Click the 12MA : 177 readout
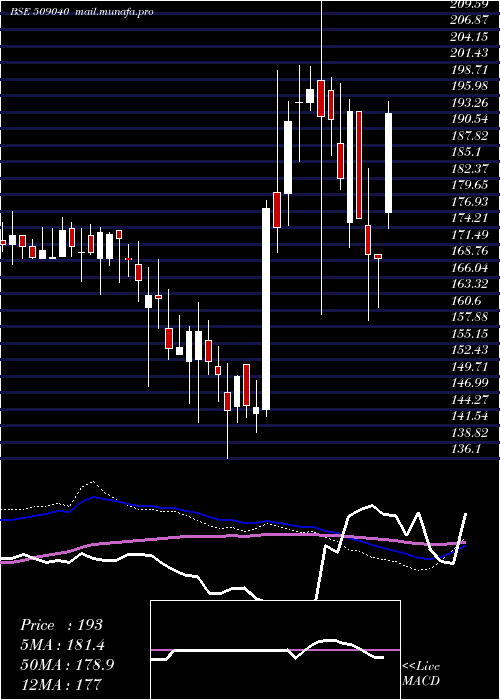Viewport: 500px width, 700px height. pos(61,684)
